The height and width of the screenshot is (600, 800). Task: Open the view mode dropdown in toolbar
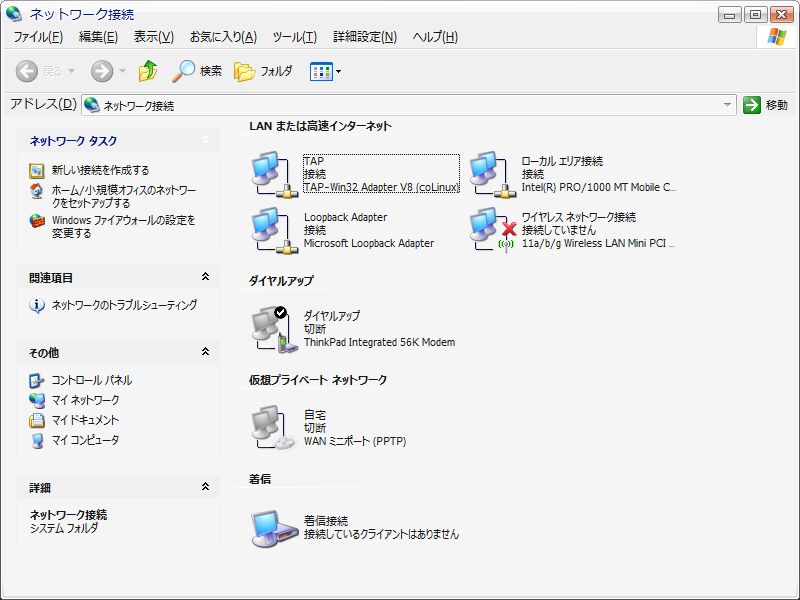(326, 71)
